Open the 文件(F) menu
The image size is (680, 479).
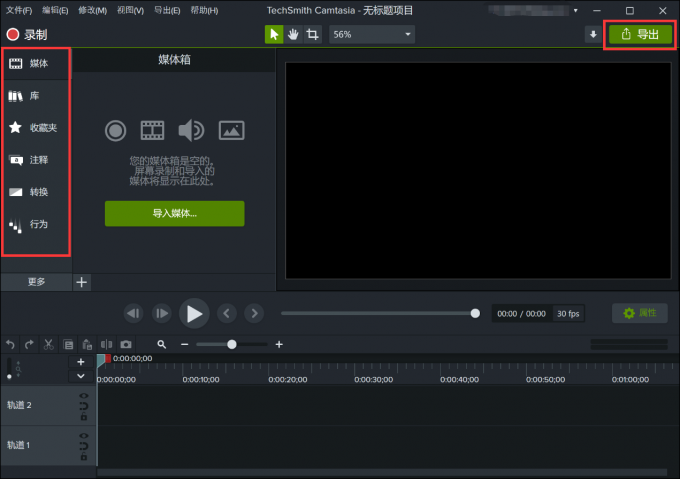19,10
